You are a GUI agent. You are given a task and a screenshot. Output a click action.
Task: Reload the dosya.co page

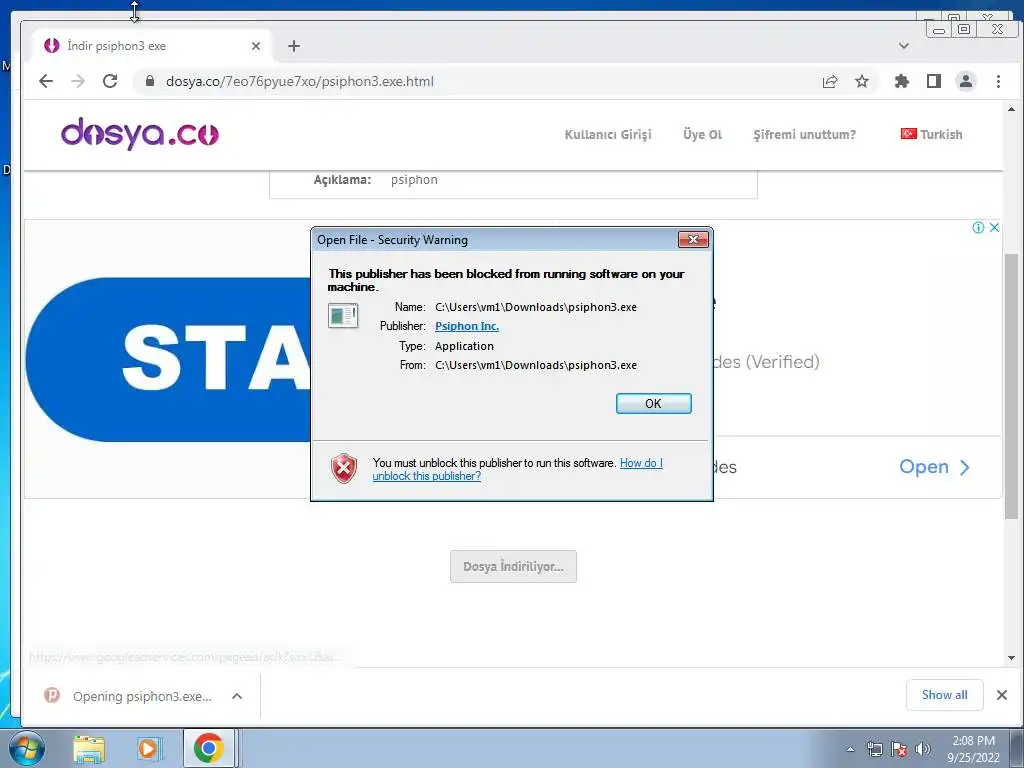point(110,81)
